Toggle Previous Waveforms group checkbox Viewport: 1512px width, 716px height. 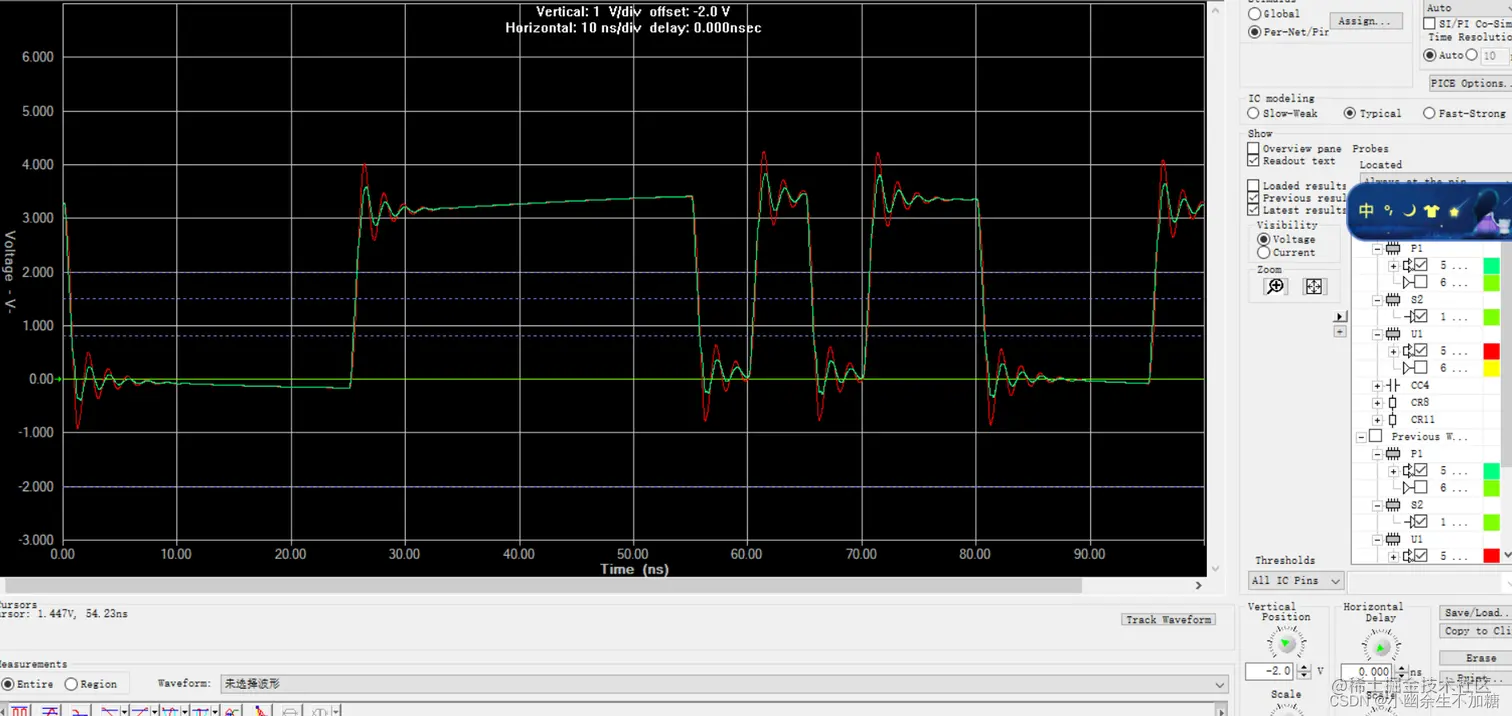tap(1375, 437)
